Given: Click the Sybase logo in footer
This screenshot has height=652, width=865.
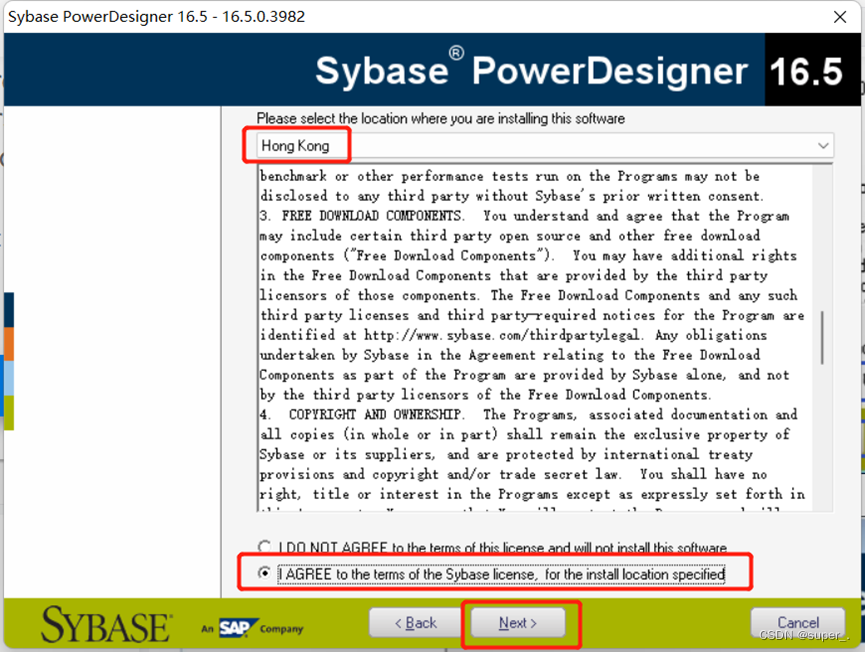Looking at the screenshot, I should click(106, 625).
